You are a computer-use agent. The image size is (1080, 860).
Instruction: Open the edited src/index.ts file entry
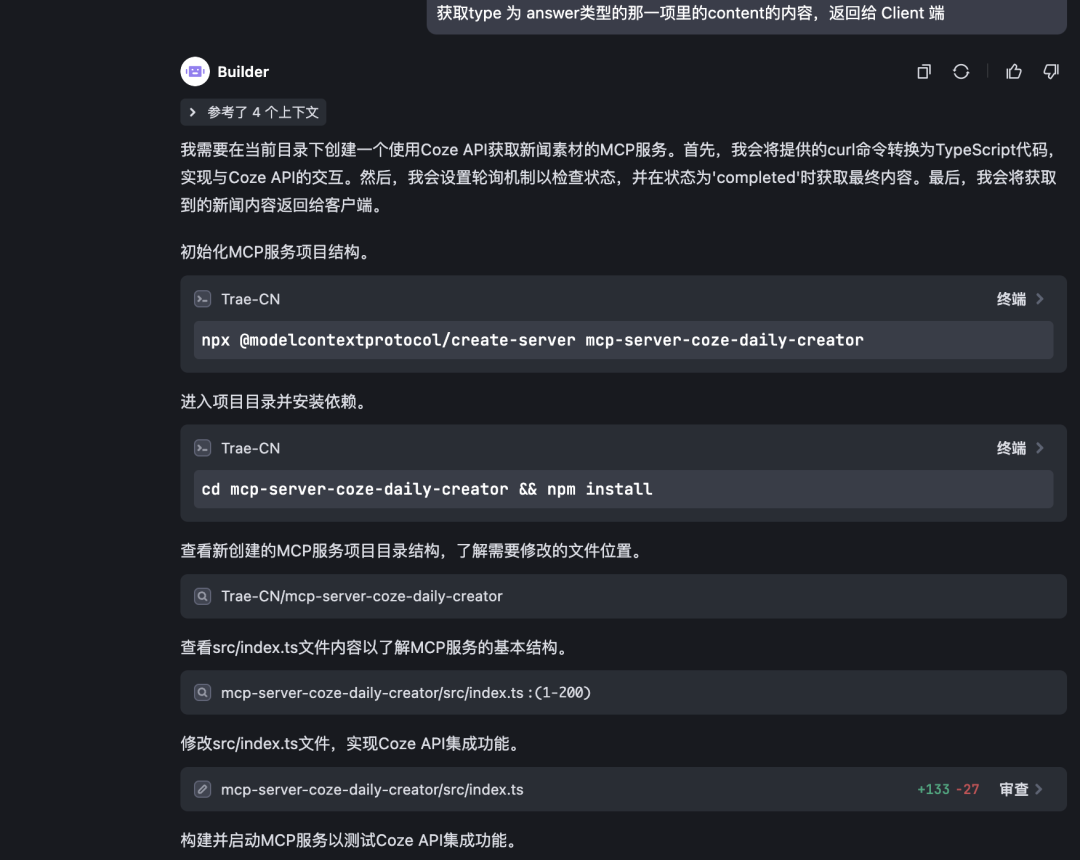(372, 789)
